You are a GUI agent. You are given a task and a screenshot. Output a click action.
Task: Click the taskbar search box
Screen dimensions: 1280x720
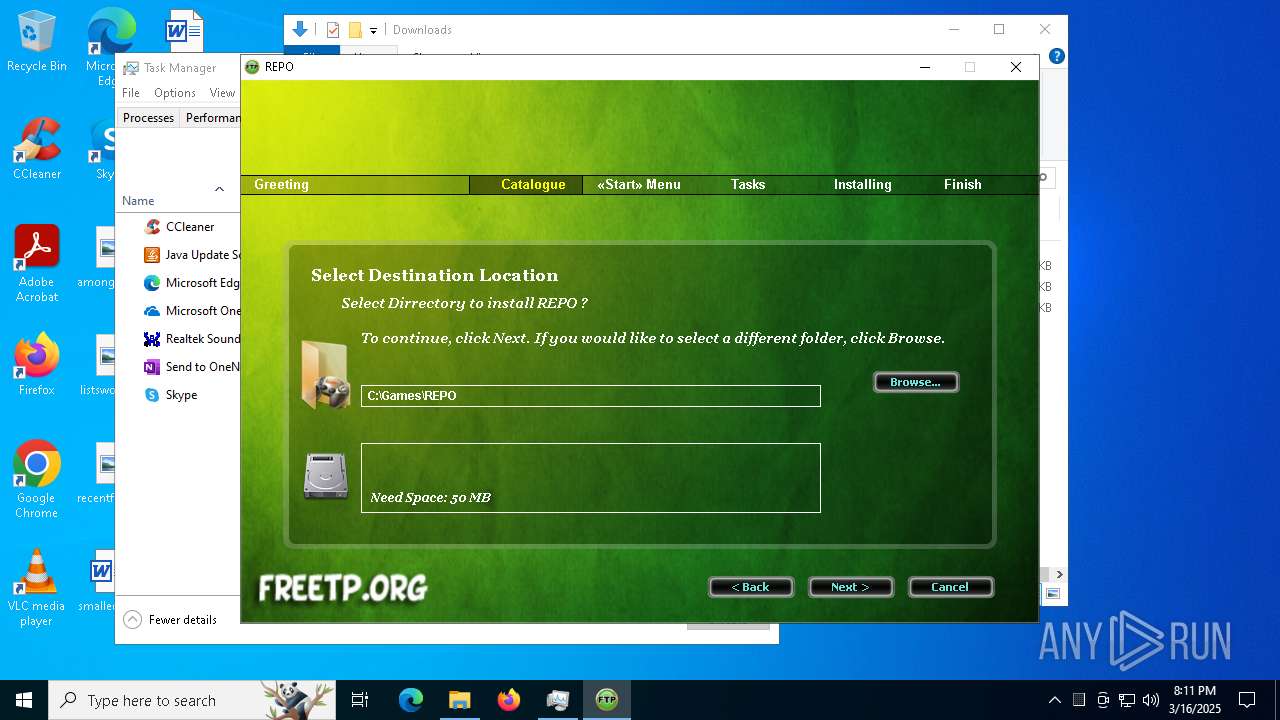click(x=193, y=700)
